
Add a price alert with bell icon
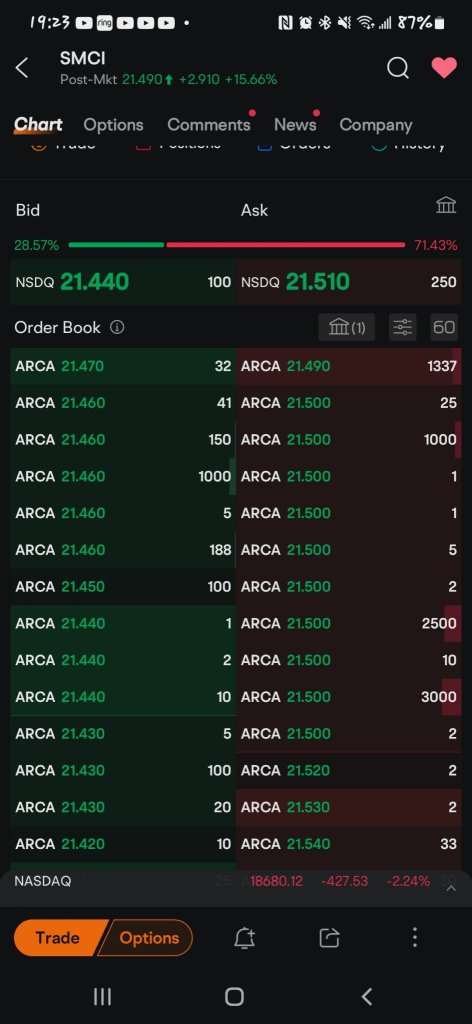click(x=245, y=938)
